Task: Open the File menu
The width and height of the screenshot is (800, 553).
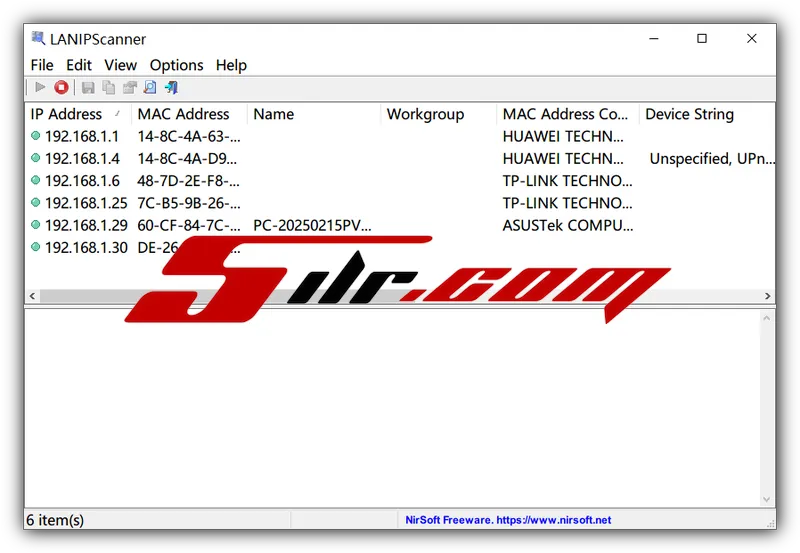Action: (x=42, y=65)
